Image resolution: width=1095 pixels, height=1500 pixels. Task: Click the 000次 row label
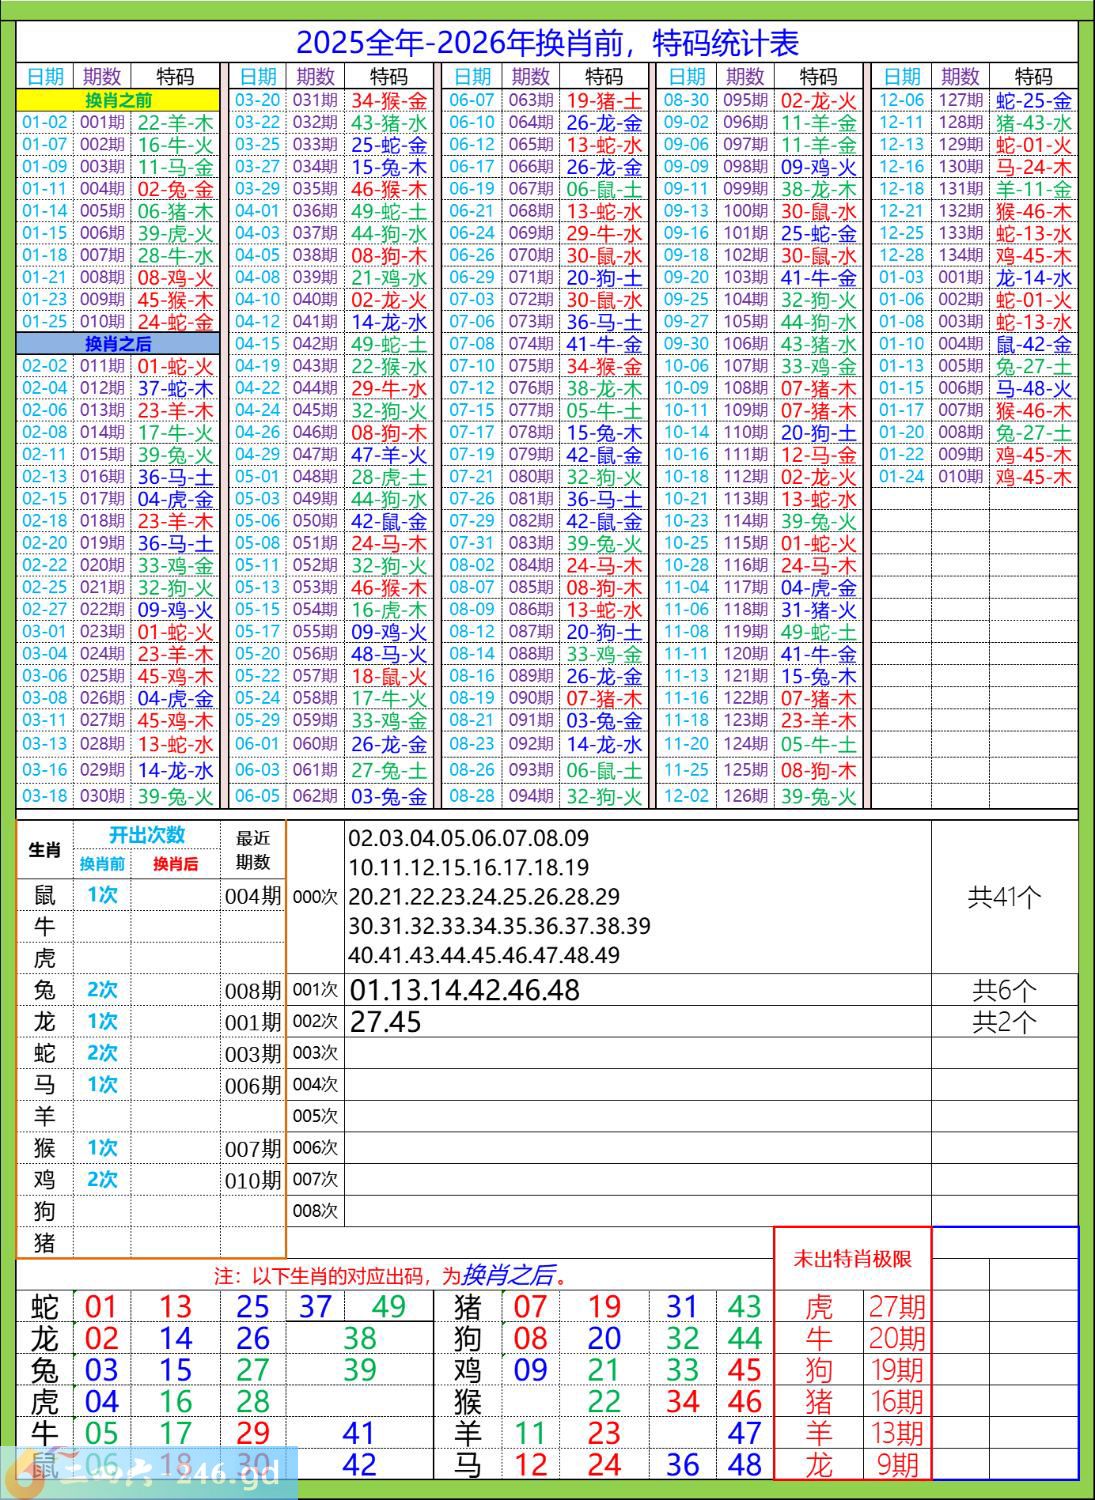click(315, 897)
